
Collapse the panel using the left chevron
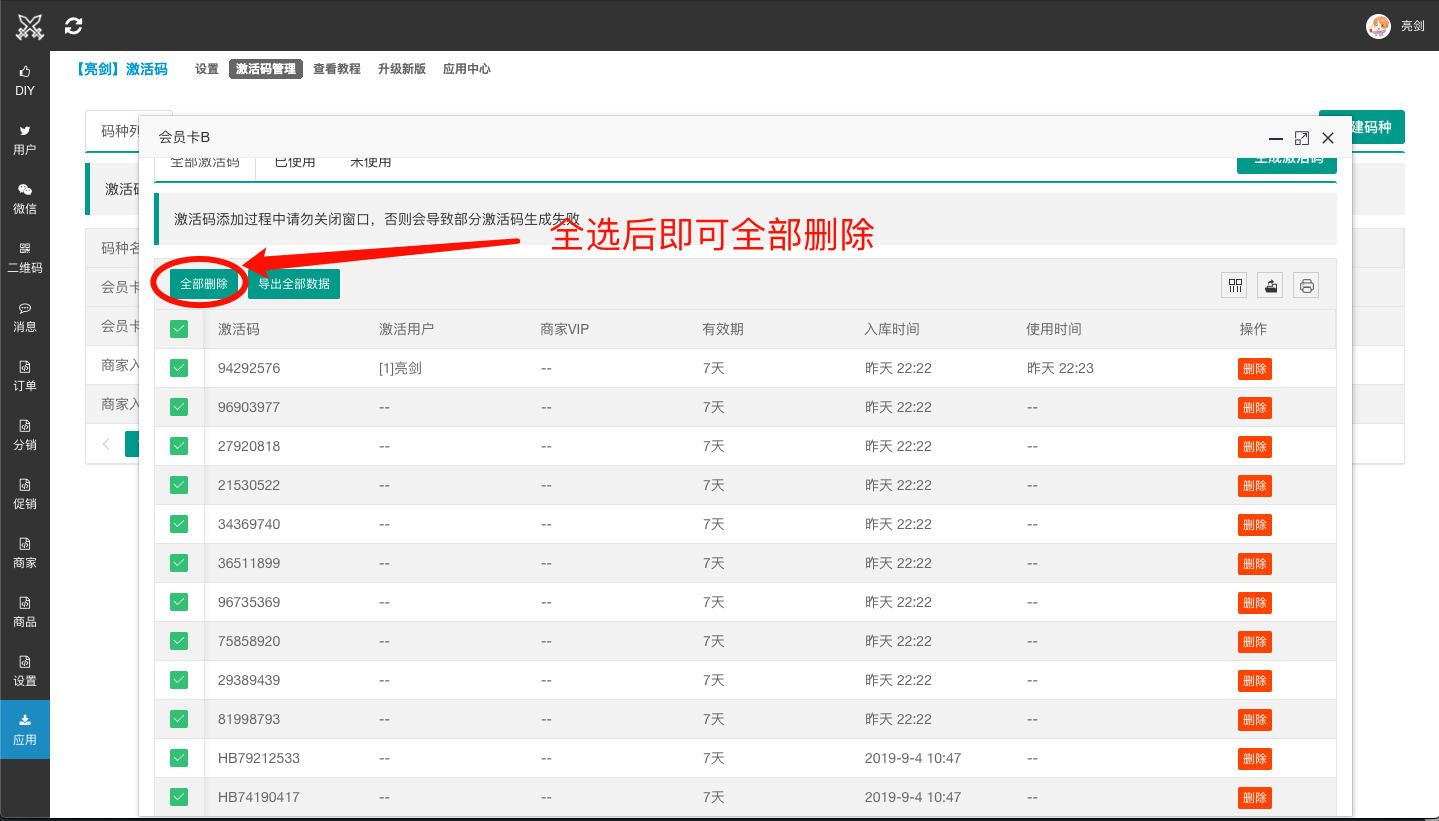(x=107, y=444)
